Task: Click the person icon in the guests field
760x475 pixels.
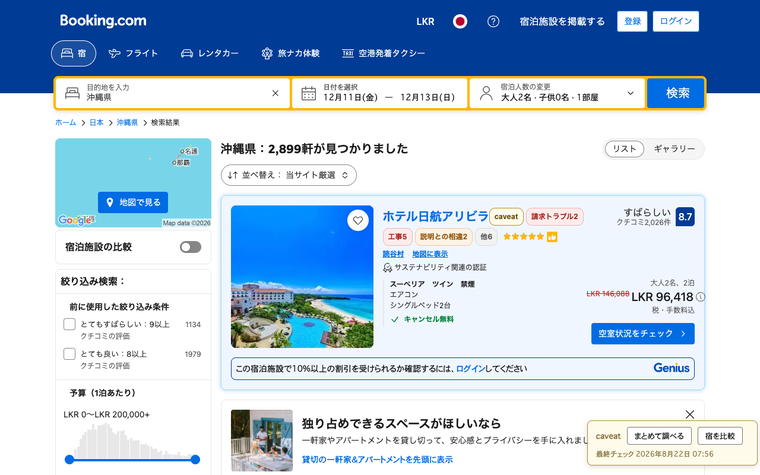Action: point(486,93)
